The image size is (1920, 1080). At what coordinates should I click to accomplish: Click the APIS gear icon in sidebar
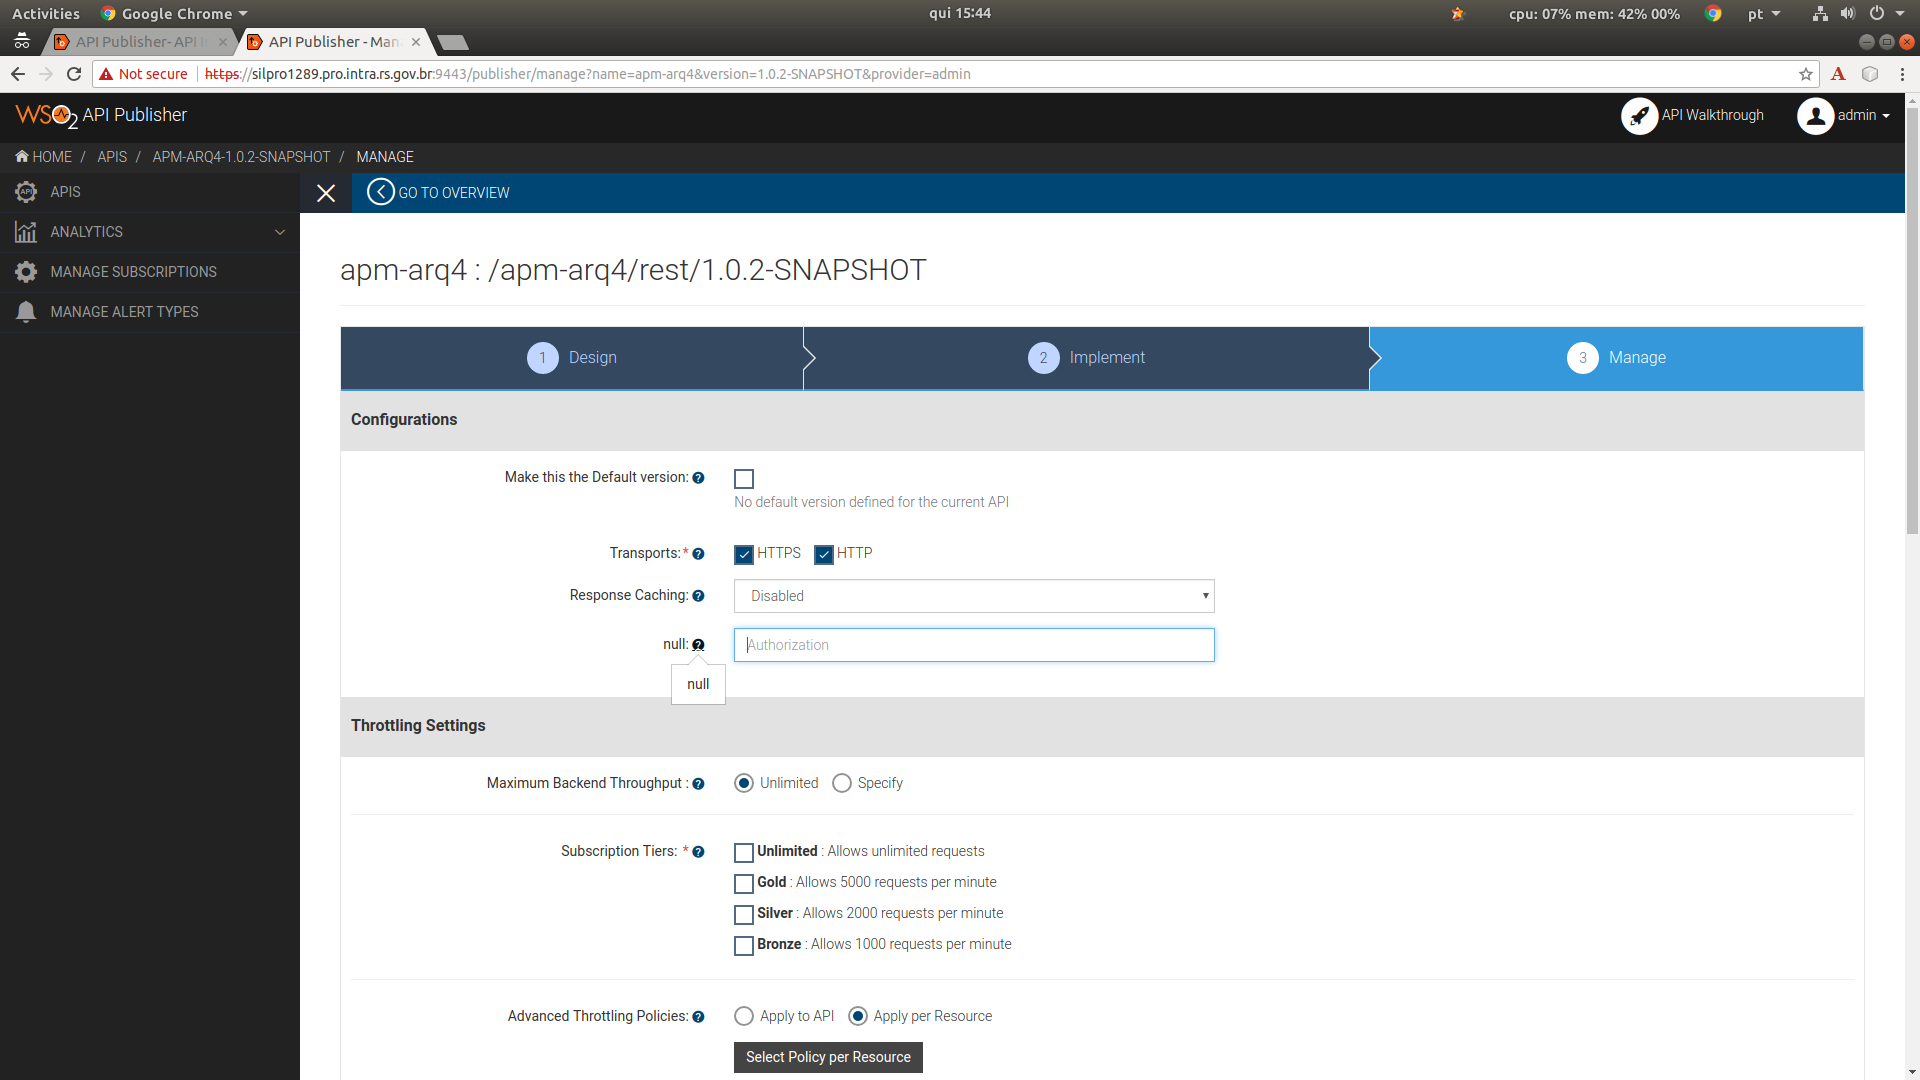click(x=26, y=192)
